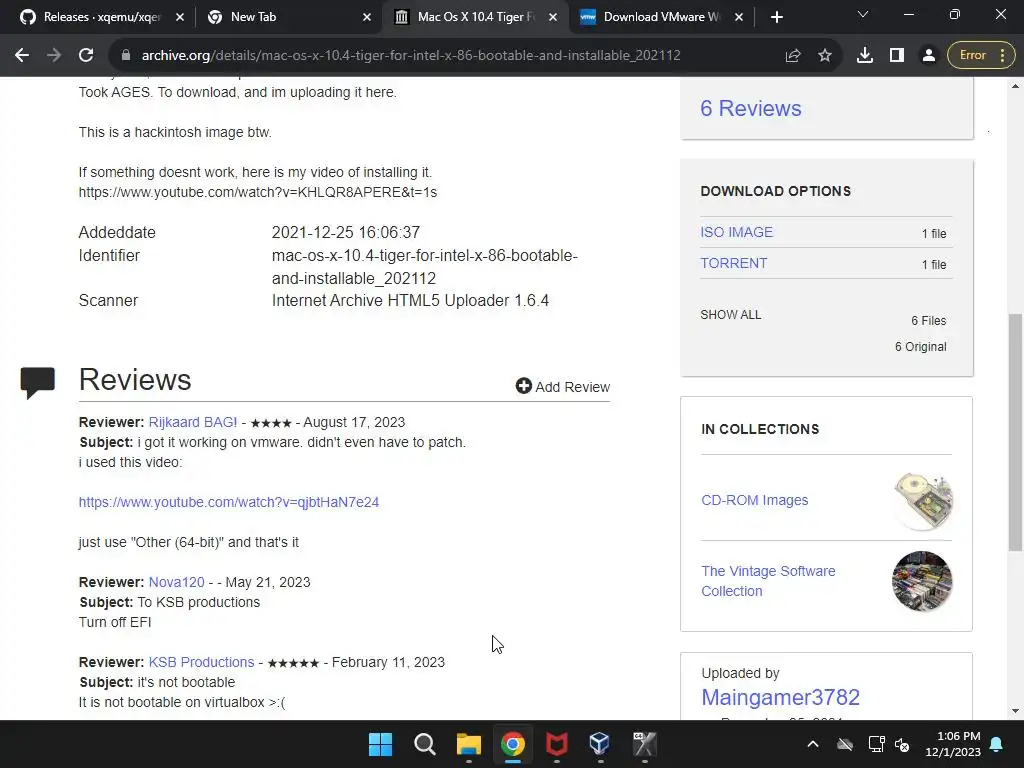Click the scrollbar down arrow
Screen dimensions: 1024x768
[1015, 711]
